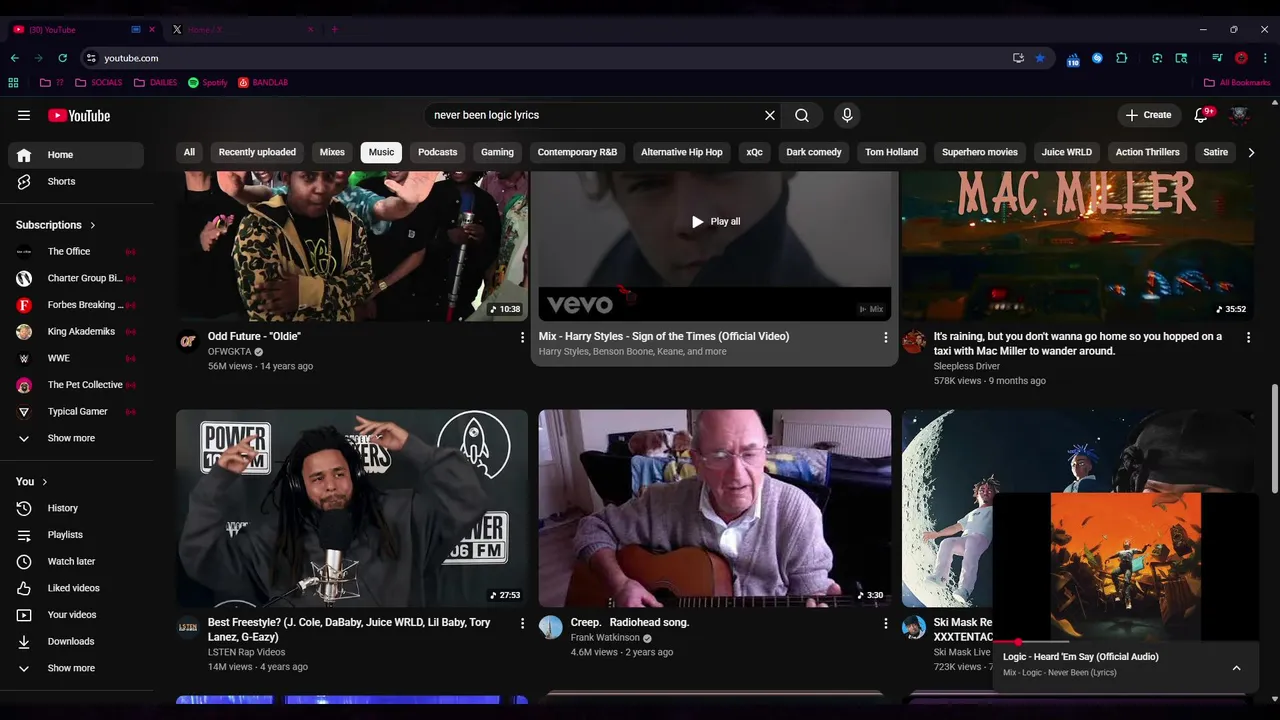This screenshot has height=720, width=1280.
Task: Open more options for Best Freestyle video
Action: click(x=522, y=623)
